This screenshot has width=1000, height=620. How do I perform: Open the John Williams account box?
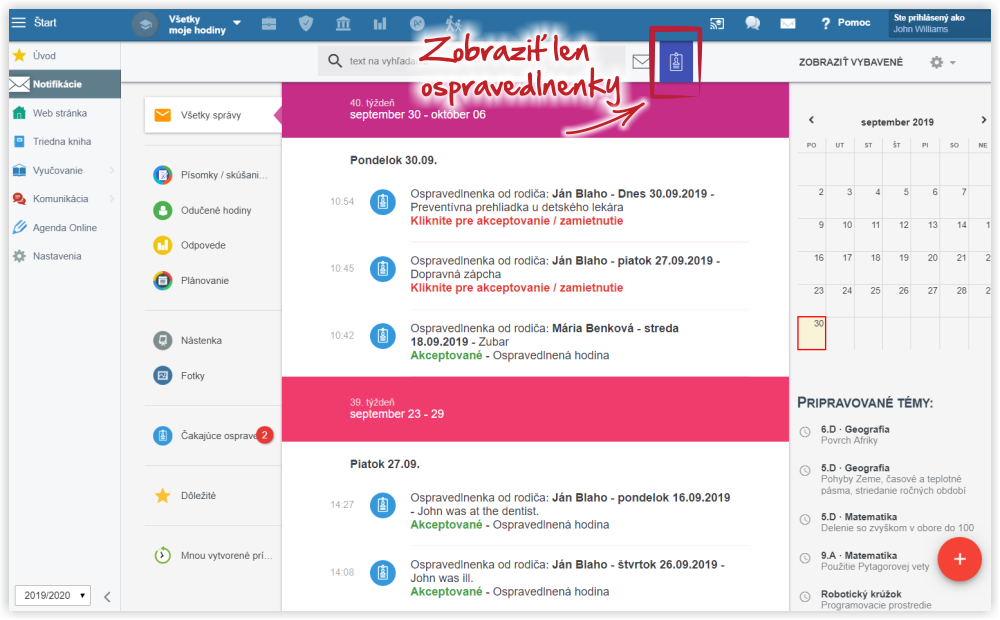(x=939, y=24)
